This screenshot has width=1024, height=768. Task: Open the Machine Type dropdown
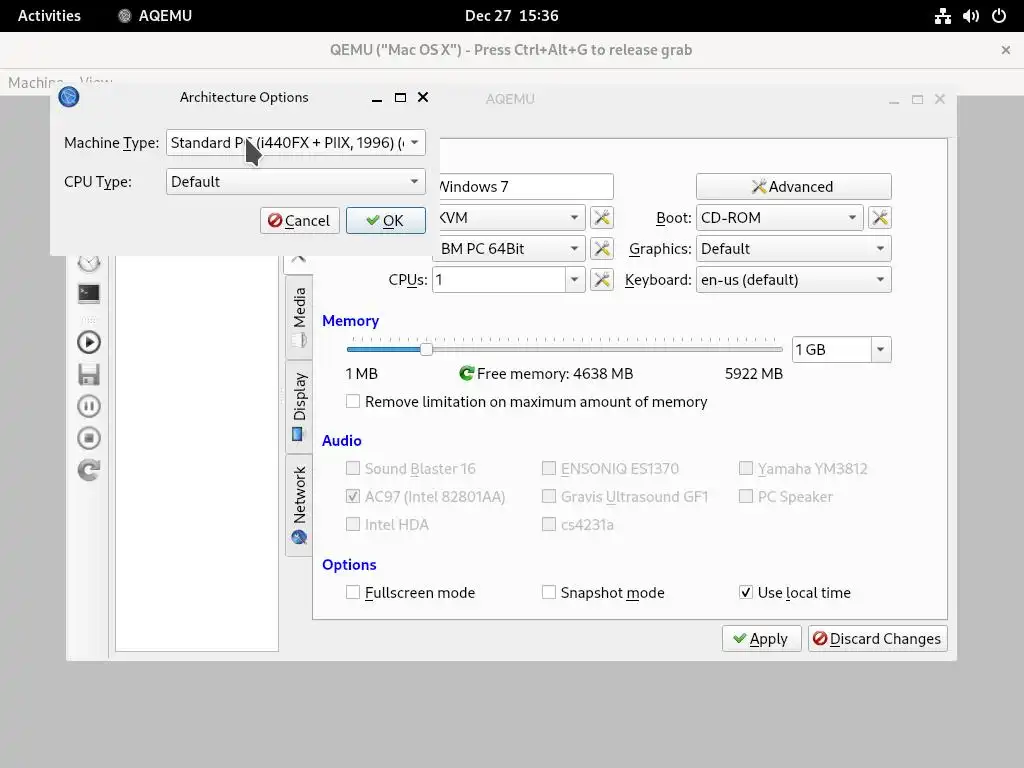click(x=295, y=142)
